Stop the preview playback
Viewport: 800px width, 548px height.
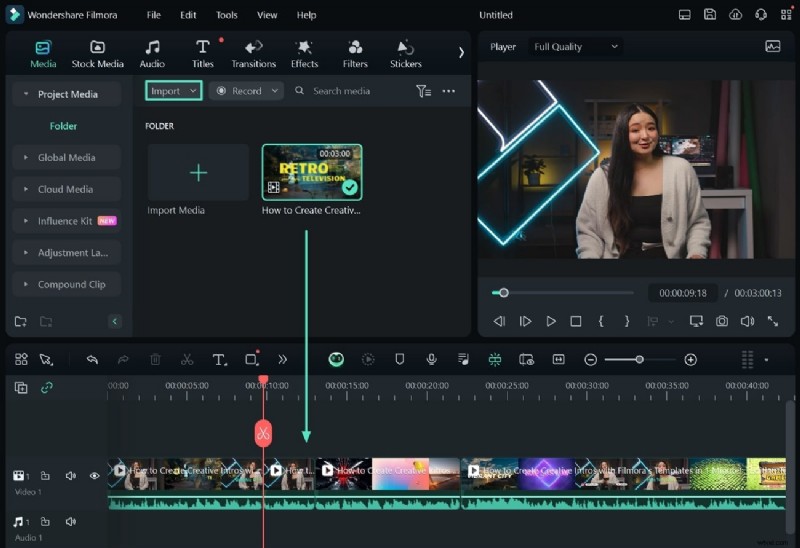[x=576, y=321]
